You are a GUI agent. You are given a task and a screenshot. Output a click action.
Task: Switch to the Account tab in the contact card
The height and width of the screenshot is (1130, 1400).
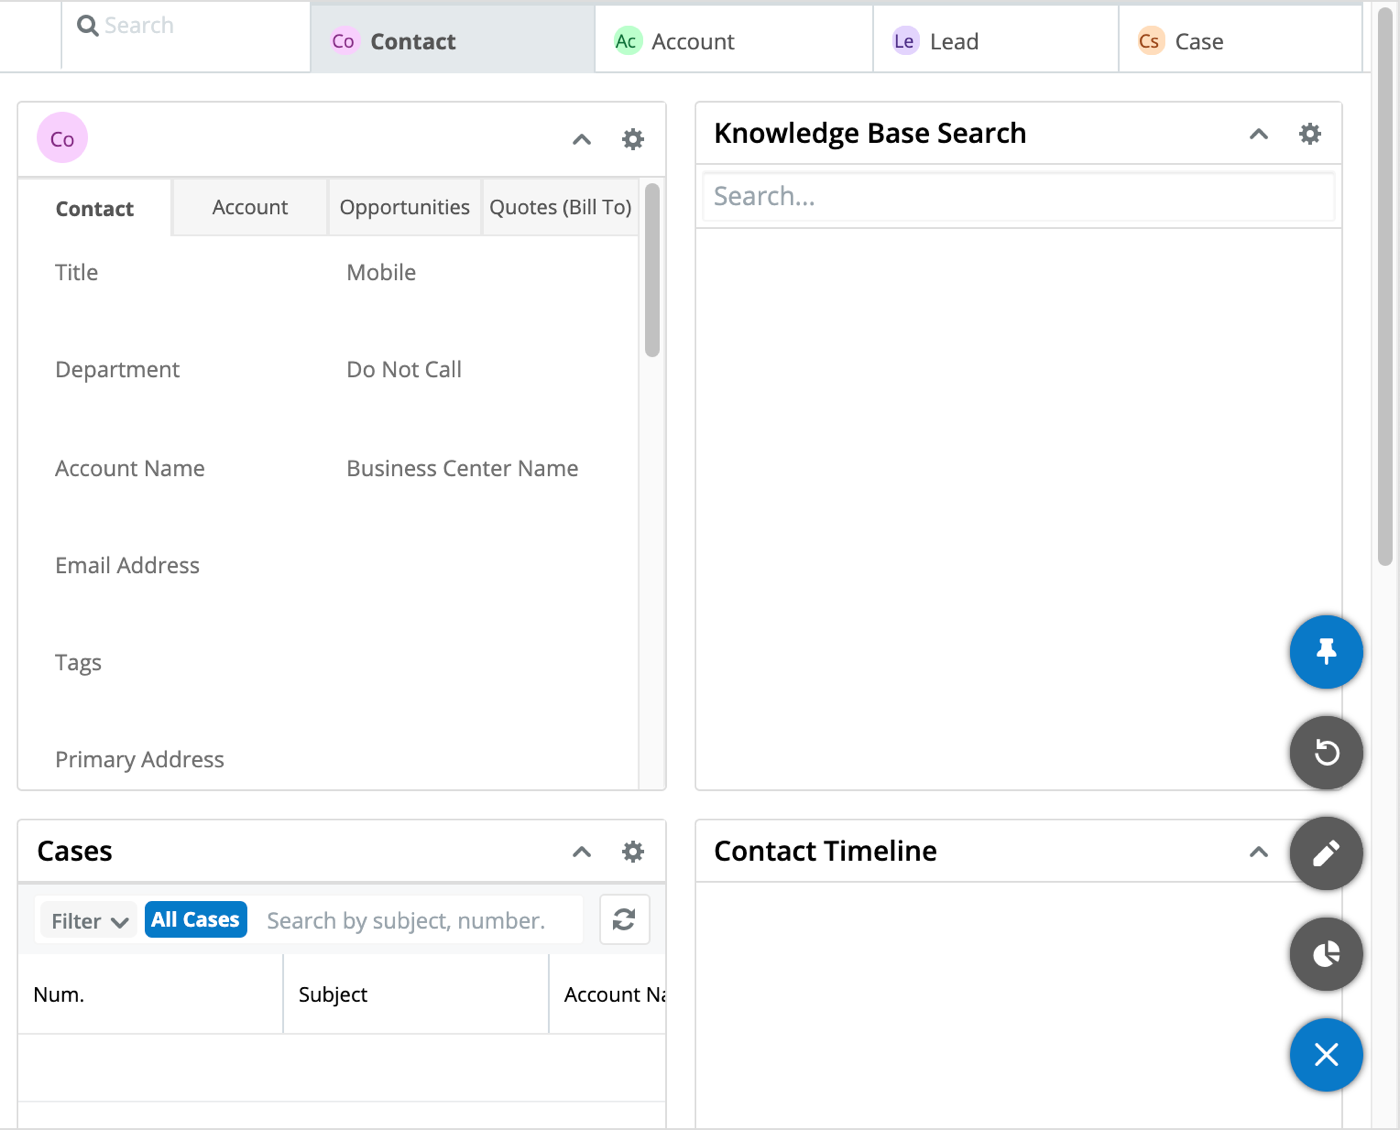(x=249, y=207)
